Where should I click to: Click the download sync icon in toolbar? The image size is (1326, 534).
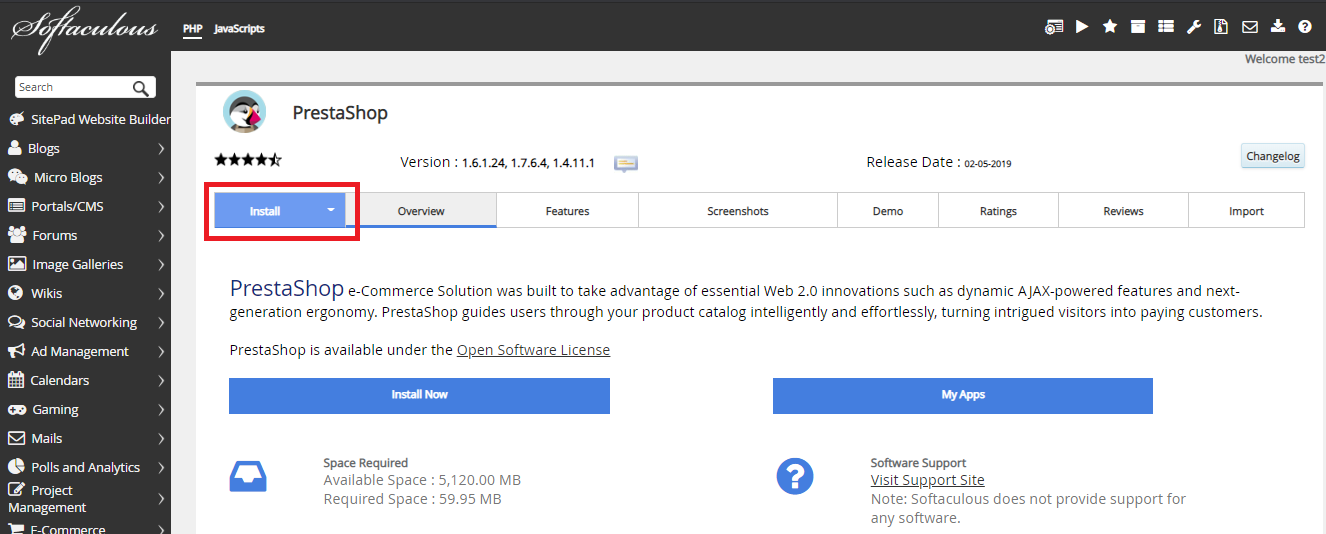click(x=1278, y=27)
